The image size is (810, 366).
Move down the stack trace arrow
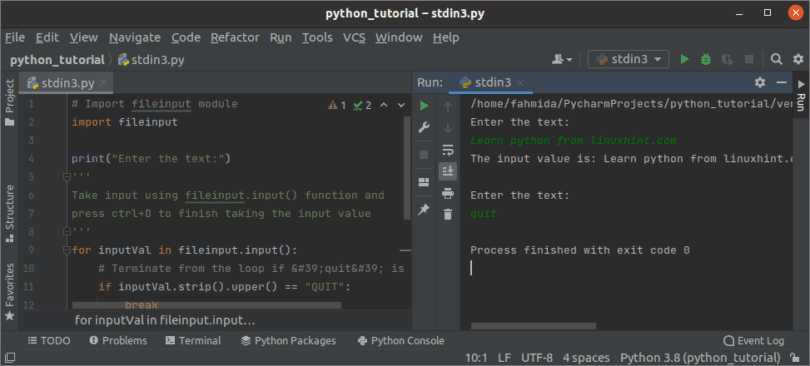pos(448,128)
